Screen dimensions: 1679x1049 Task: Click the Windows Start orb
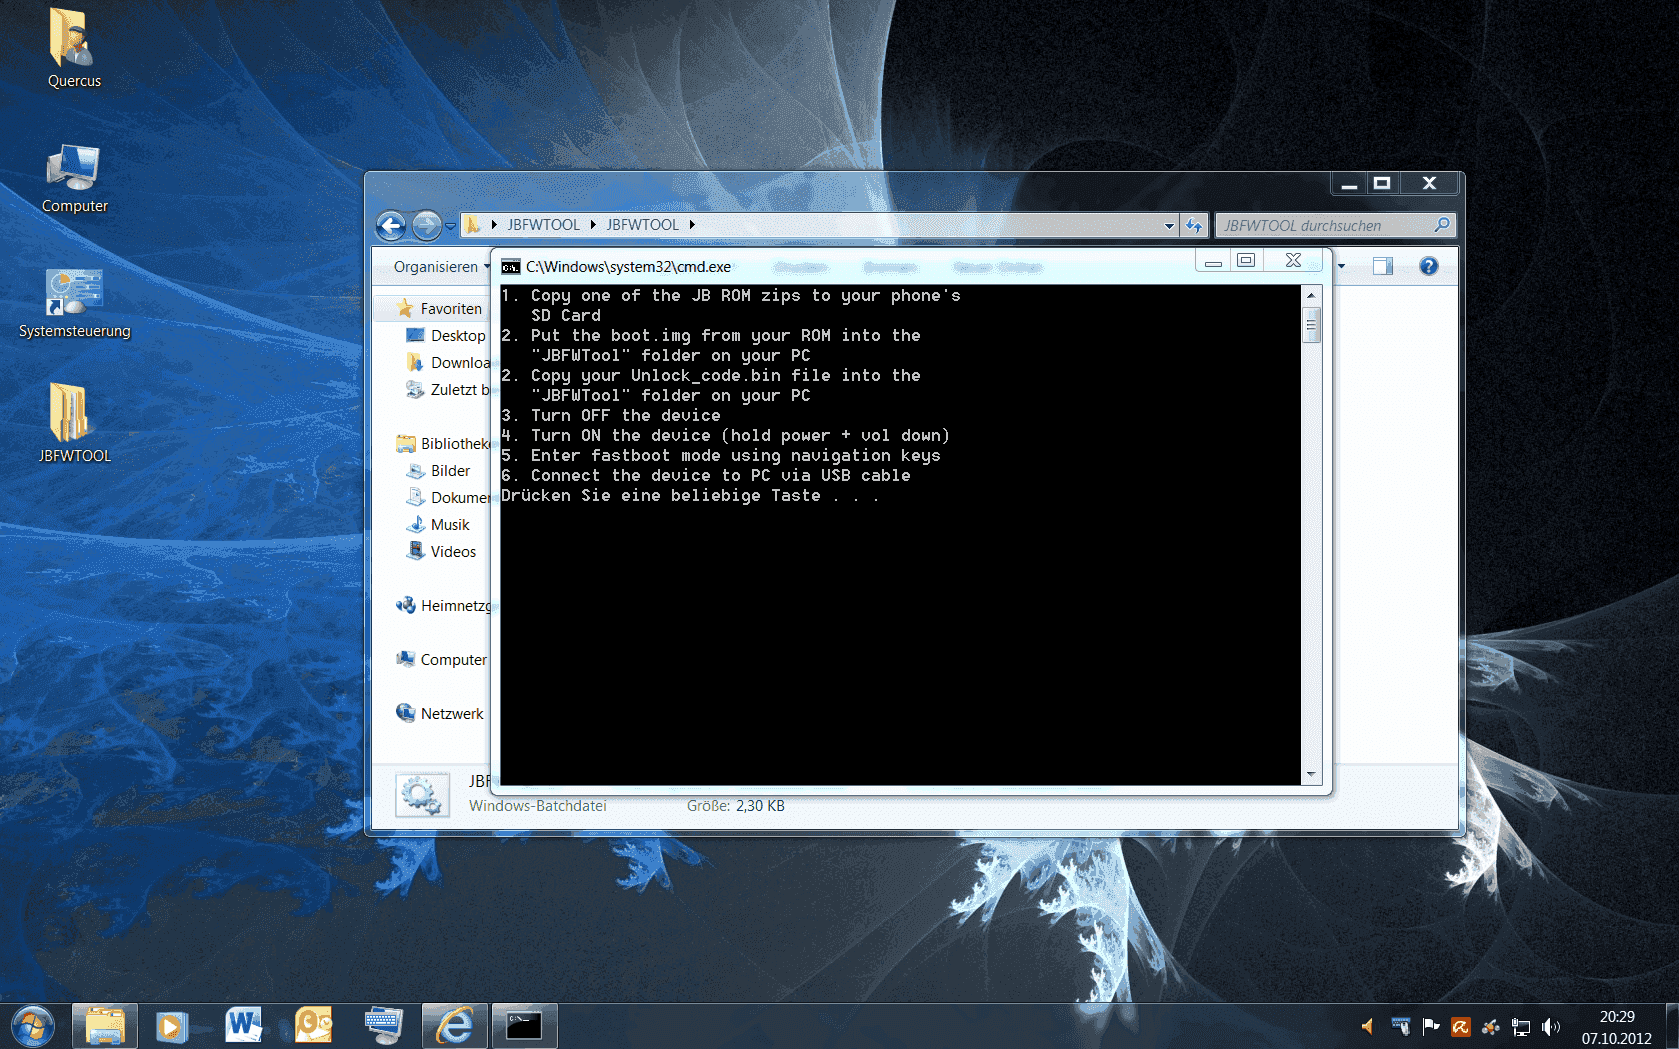click(x=33, y=1026)
